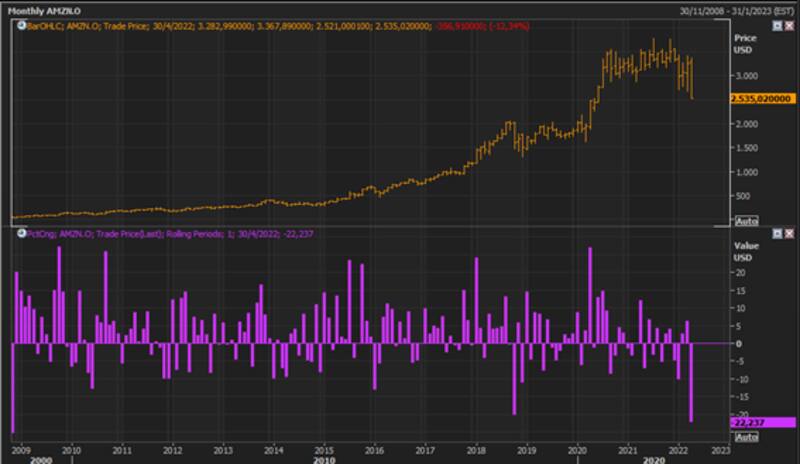Viewport: 800px width, 464px height.
Task: Toggle Auto scaling on price axis
Action: [746, 218]
